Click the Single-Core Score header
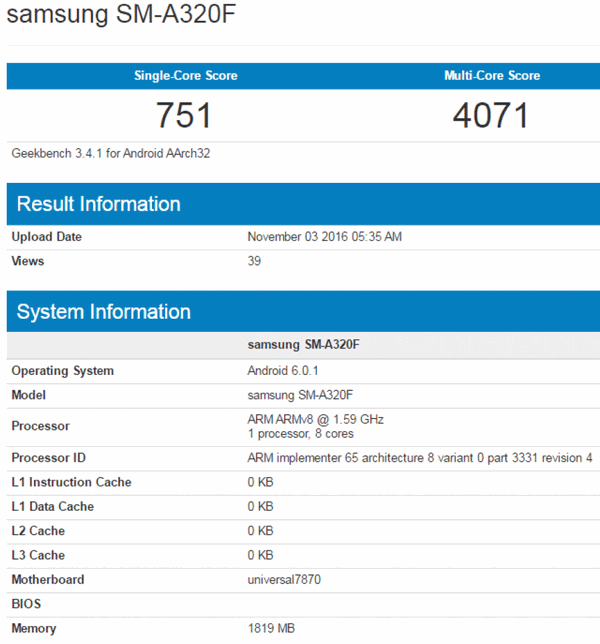This screenshot has height=644, width=600. coord(186,76)
